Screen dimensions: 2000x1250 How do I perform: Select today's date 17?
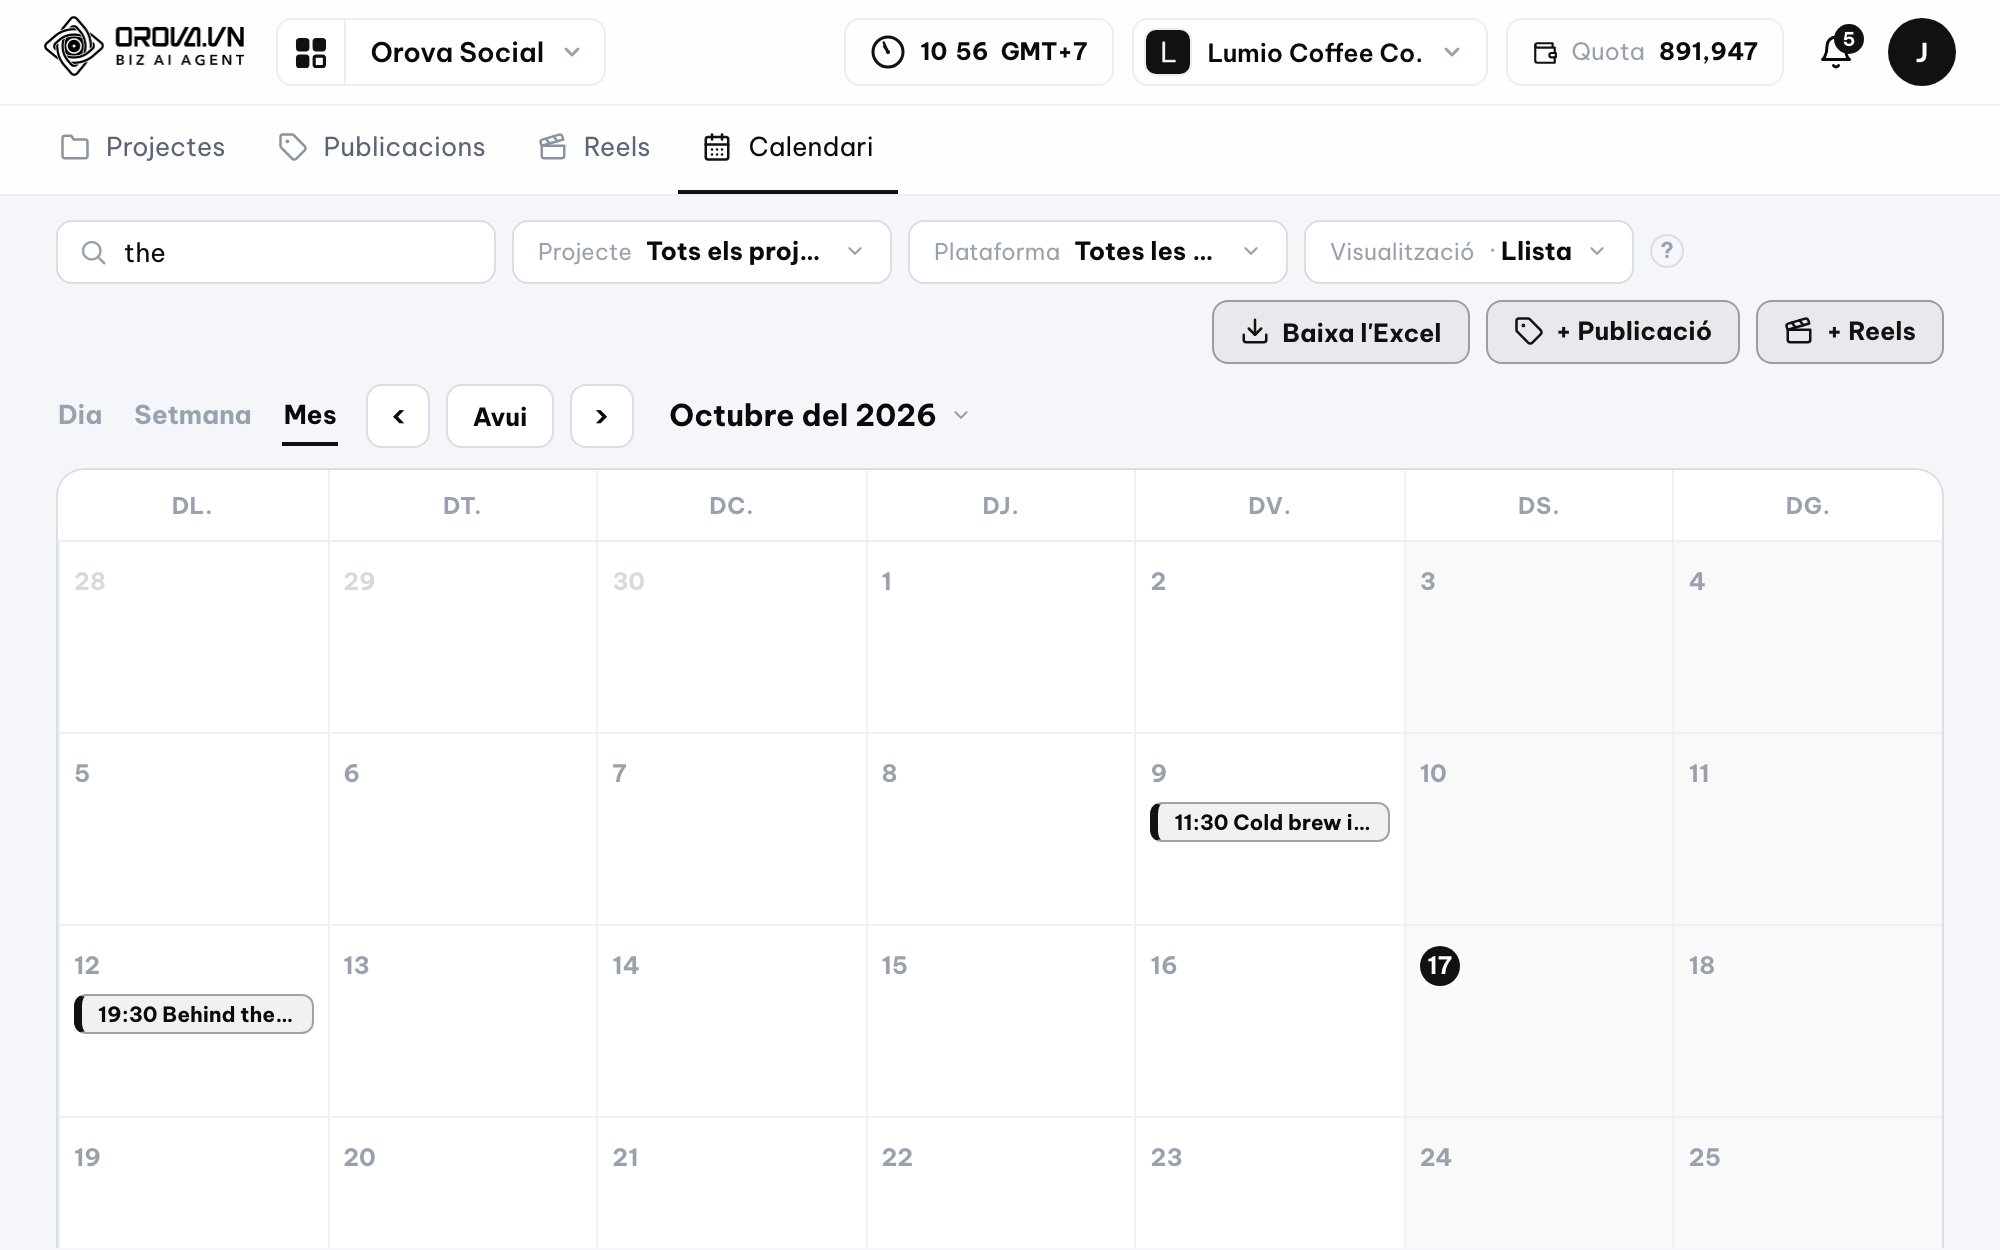(x=1440, y=965)
